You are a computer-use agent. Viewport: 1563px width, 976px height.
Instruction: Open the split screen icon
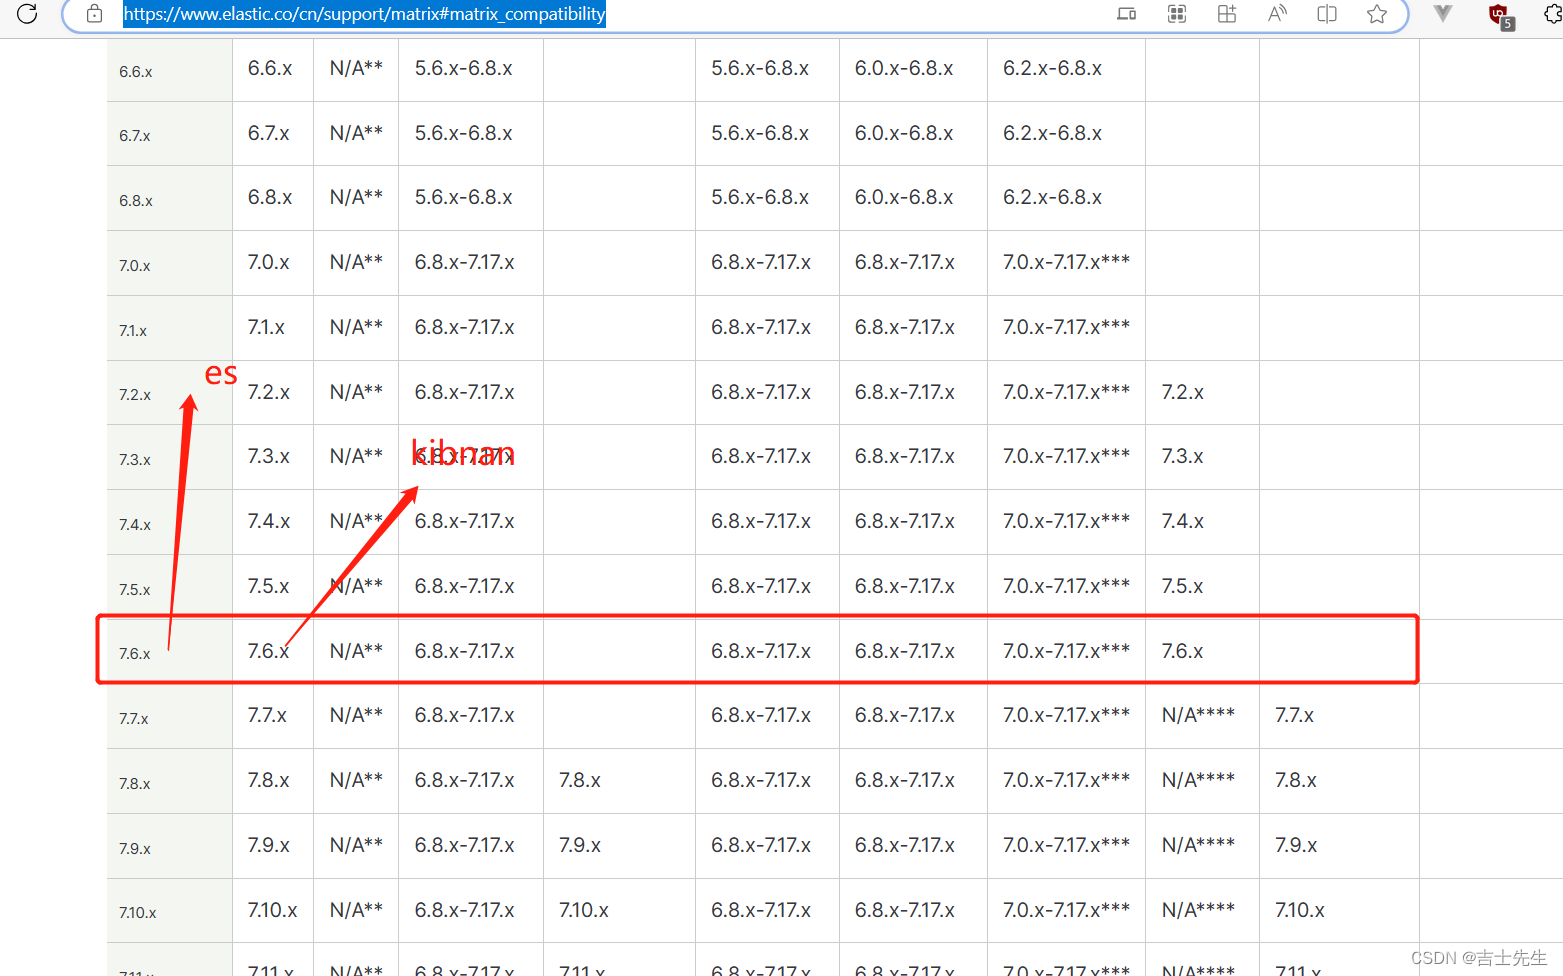(x=1327, y=14)
